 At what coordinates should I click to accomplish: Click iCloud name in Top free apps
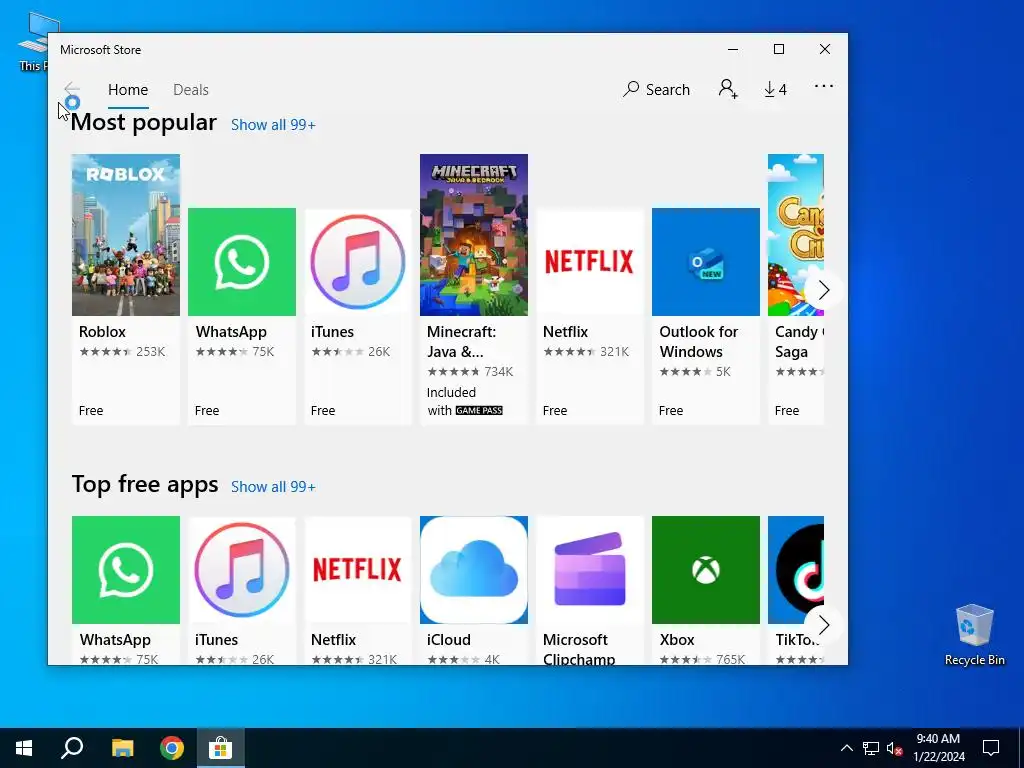click(x=449, y=640)
